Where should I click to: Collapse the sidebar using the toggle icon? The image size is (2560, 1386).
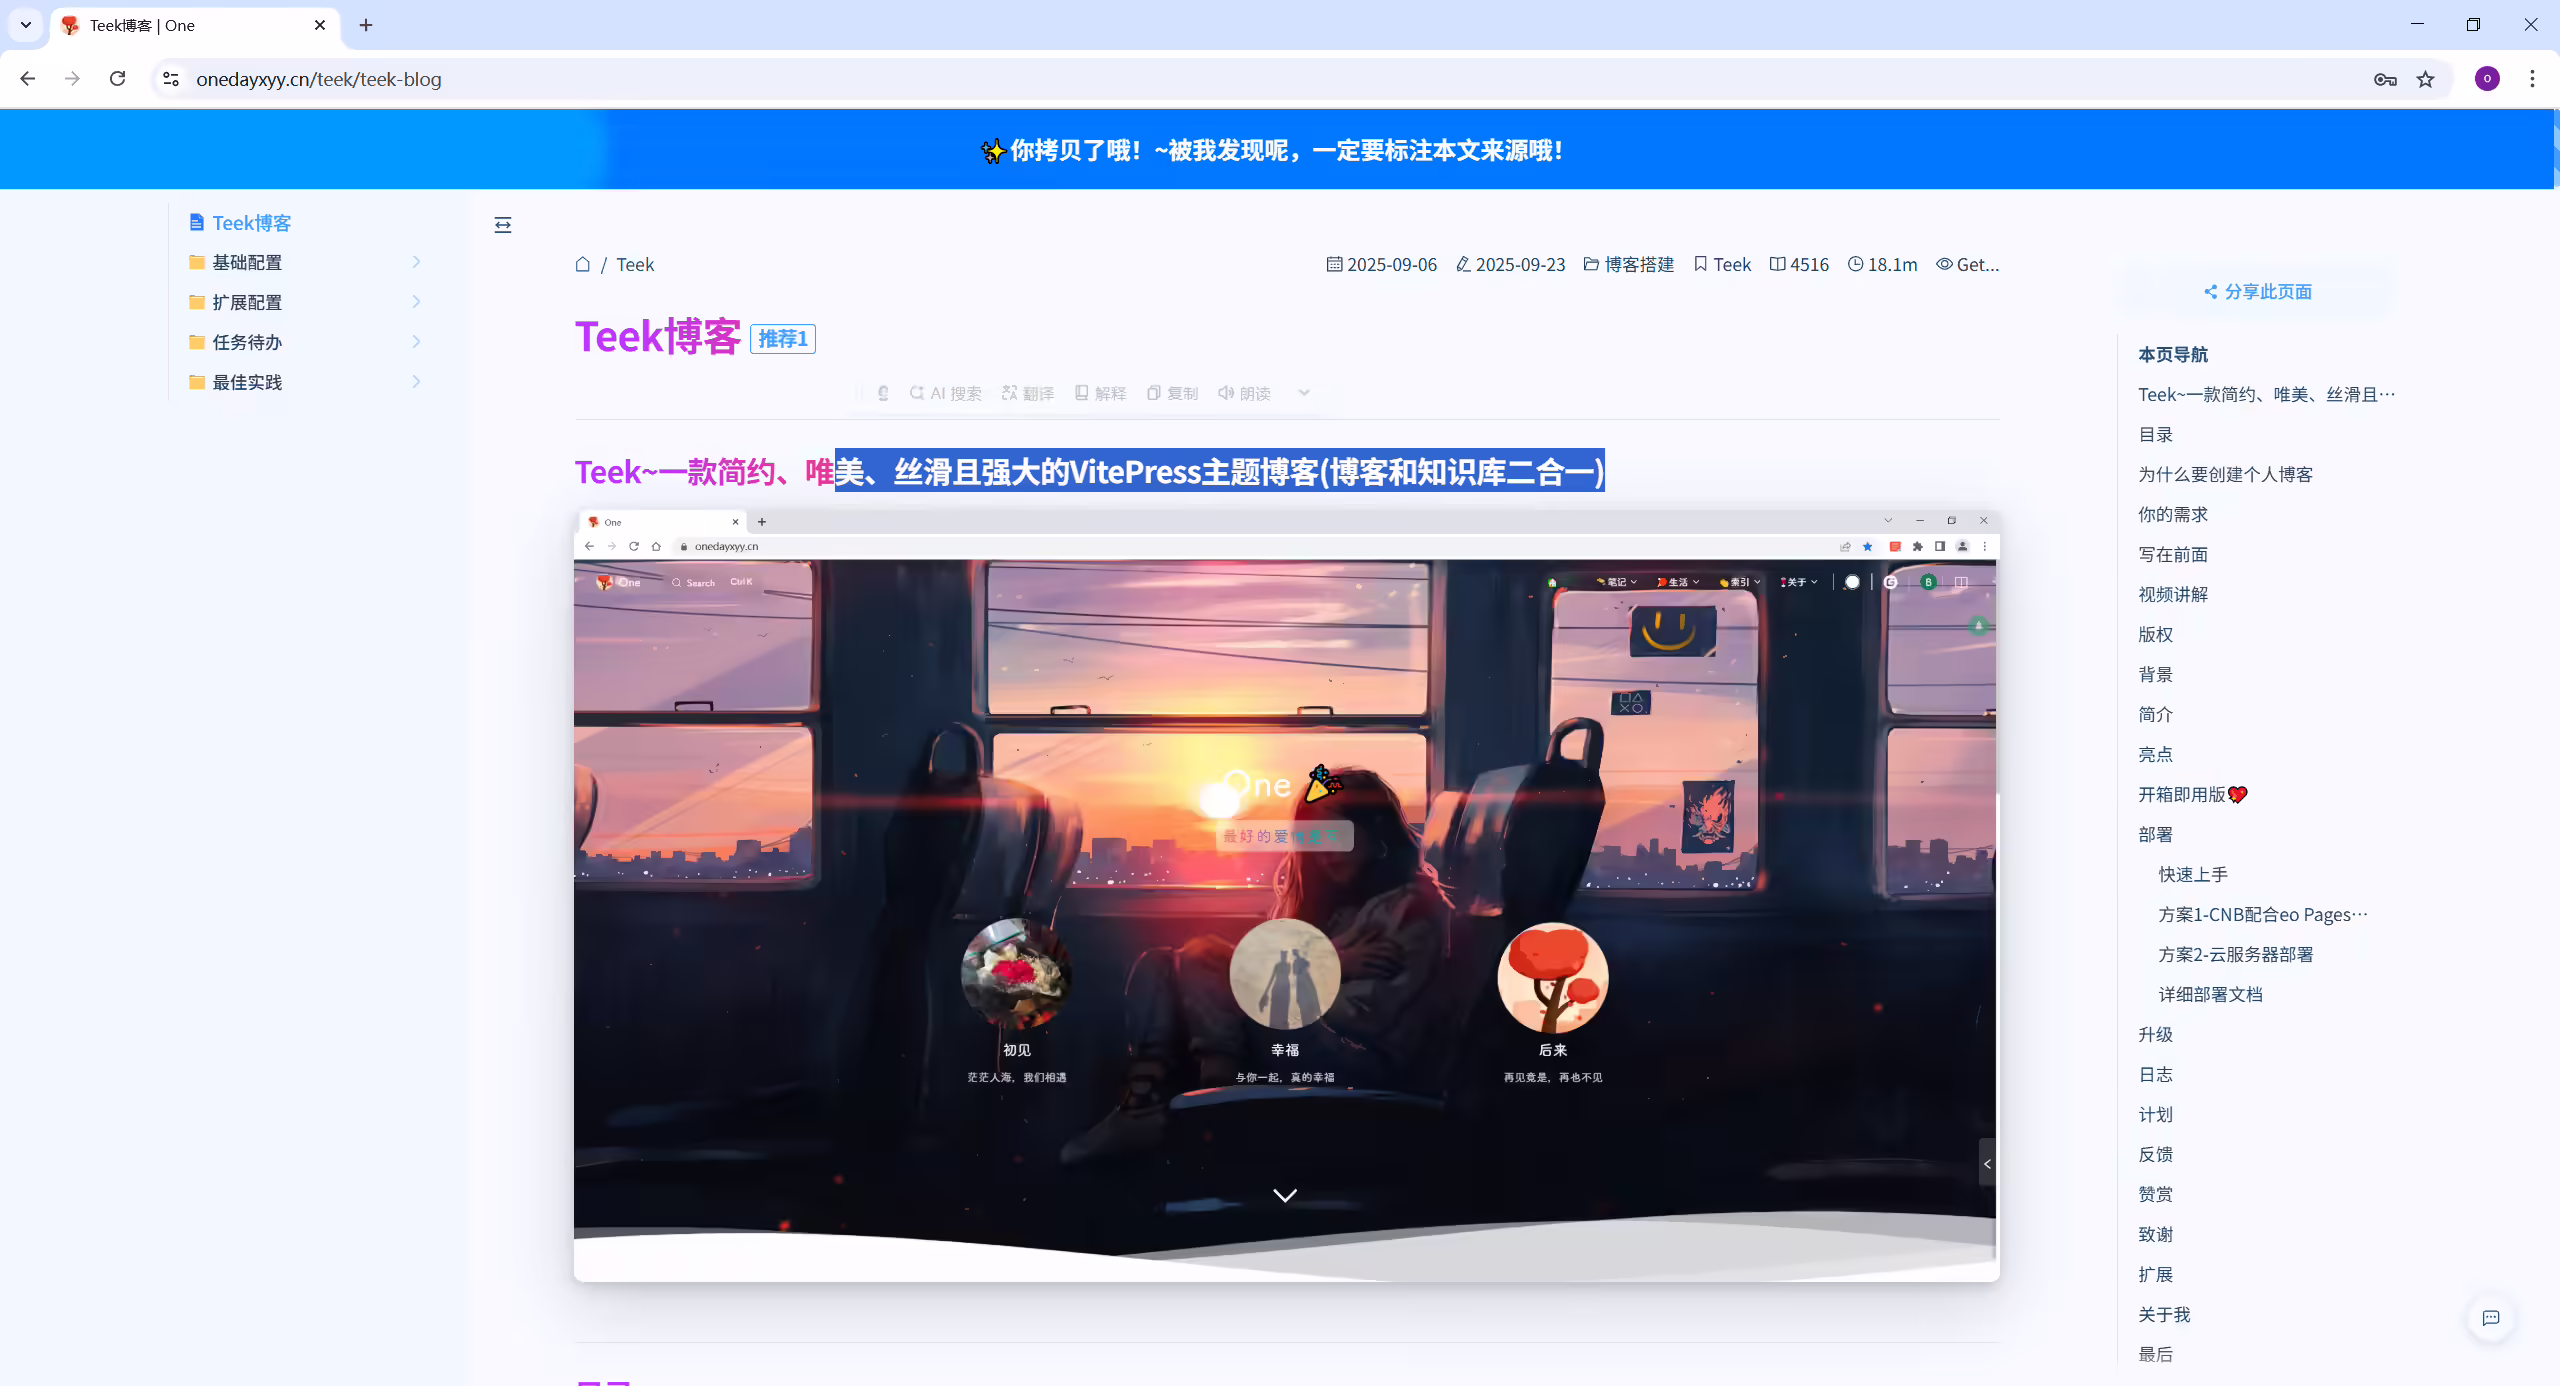503,224
